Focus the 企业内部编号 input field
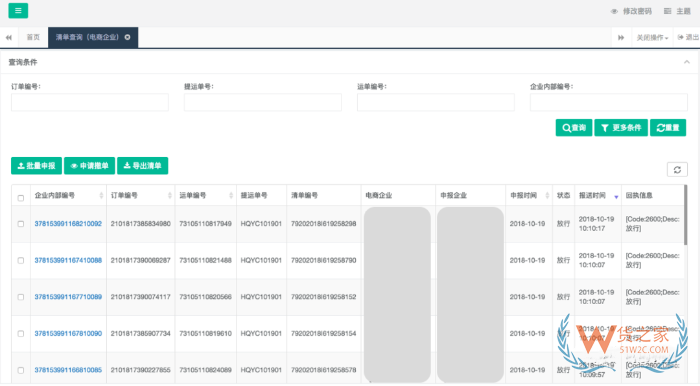This screenshot has height=386, width=700. coord(609,102)
